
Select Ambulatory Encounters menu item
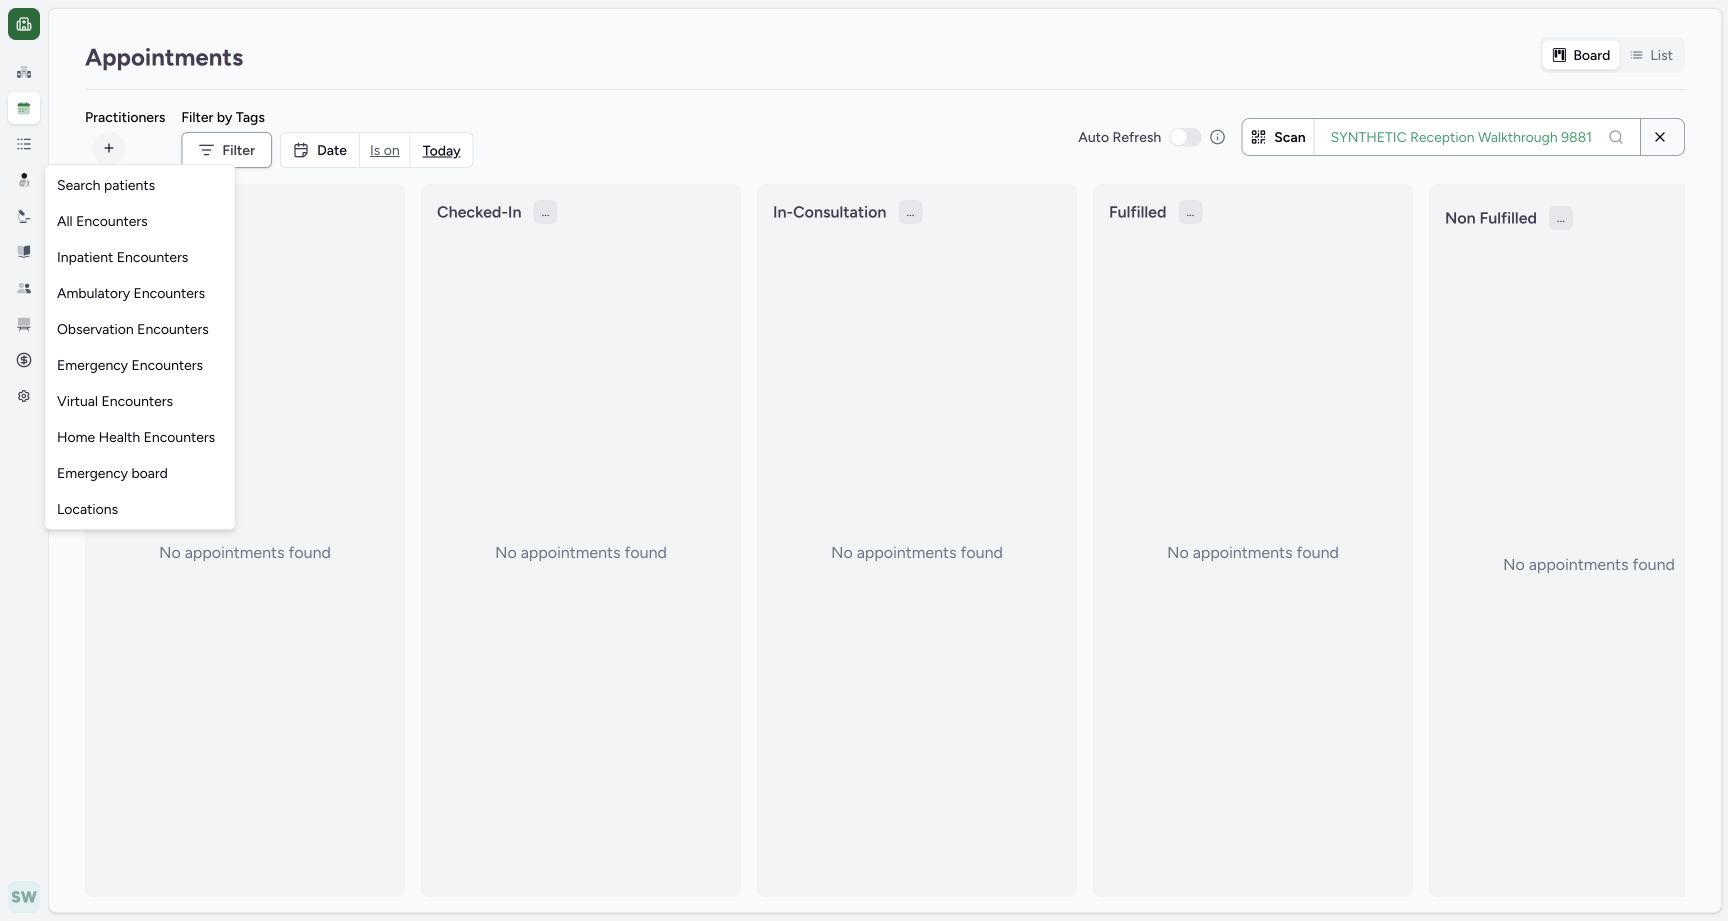click(x=140, y=293)
